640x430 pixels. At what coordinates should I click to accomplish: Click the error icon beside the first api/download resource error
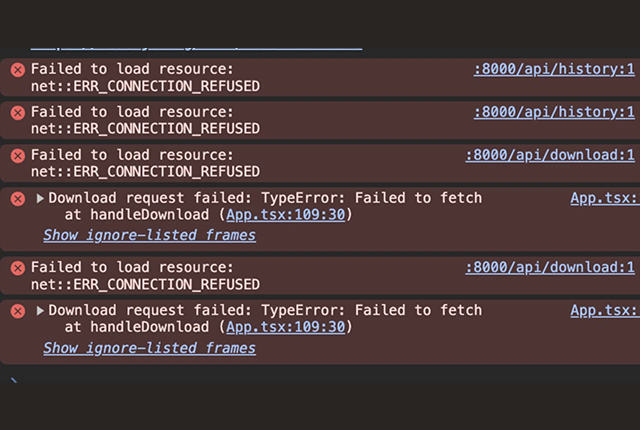17,156
